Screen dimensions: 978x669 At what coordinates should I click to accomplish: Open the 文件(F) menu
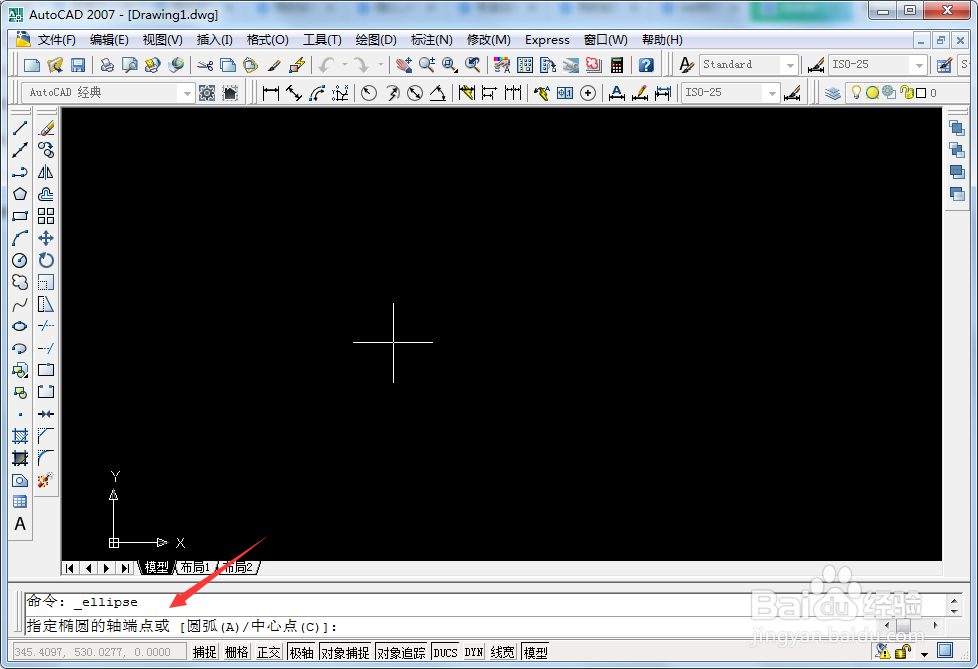coord(57,40)
